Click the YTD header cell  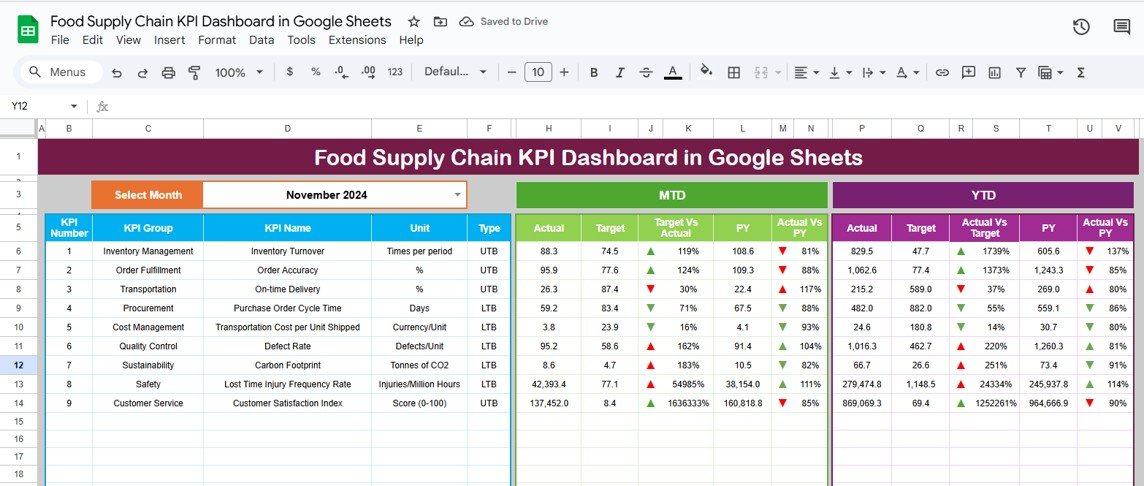click(x=983, y=196)
